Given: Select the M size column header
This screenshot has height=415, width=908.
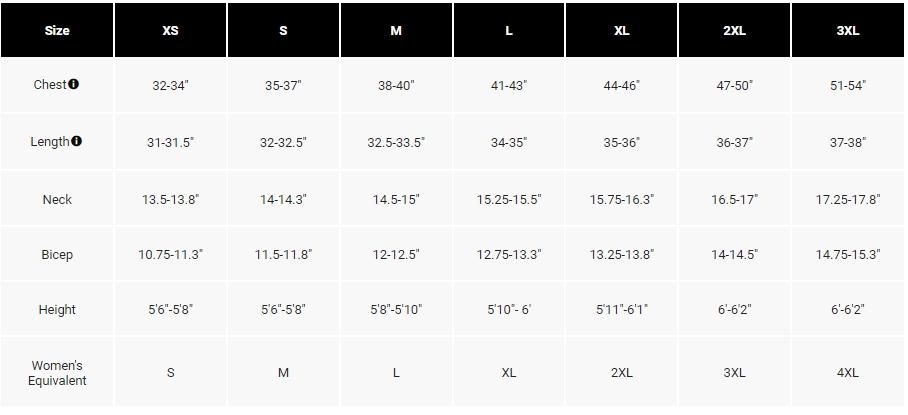Looking at the screenshot, I should point(396,30).
